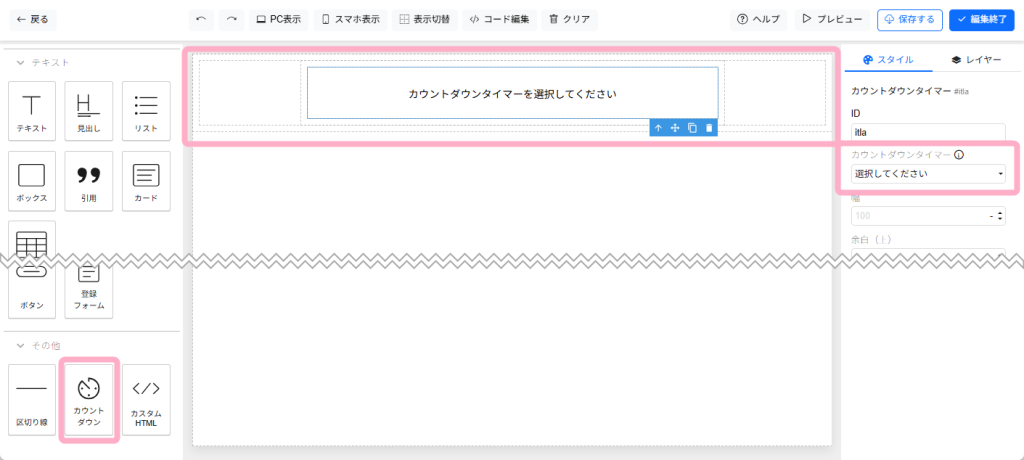The height and width of the screenshot is (460, 1024).
Task: Insert the 引用 (quote) block
Action: (89, 181)
